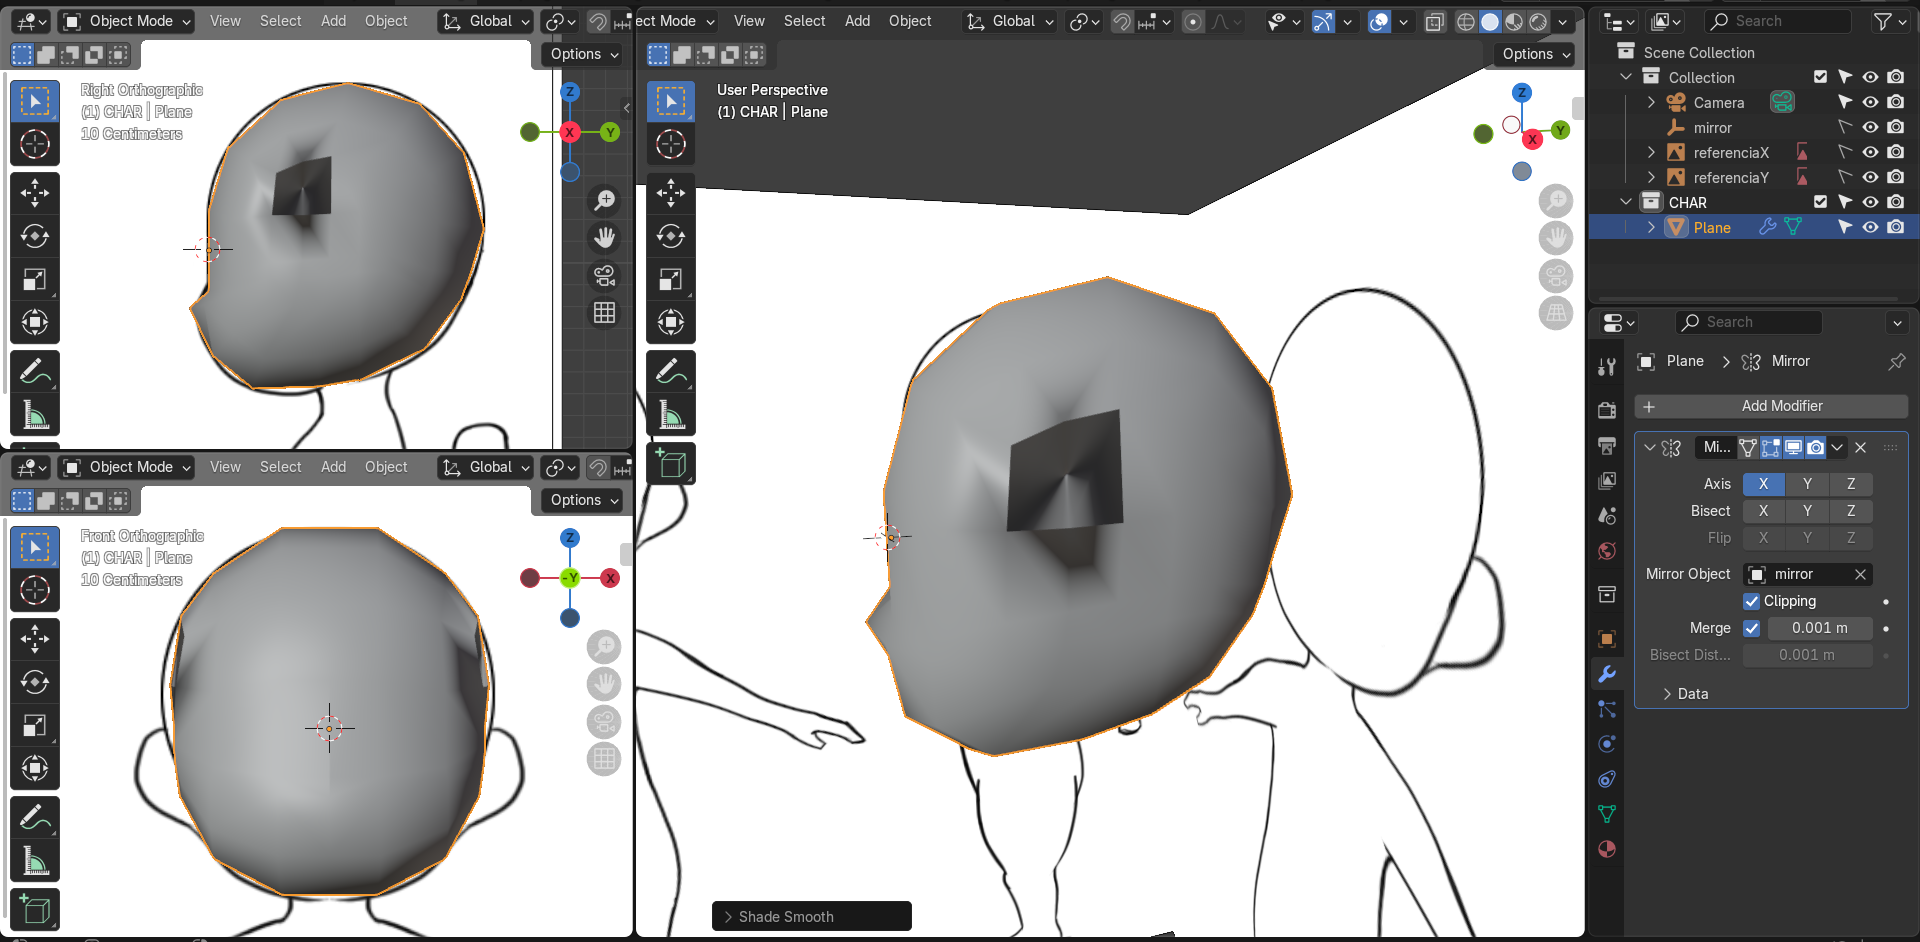Enable Y axis for Mirror modifier
Screen dimensions: 1920x942
(1807, 484)
